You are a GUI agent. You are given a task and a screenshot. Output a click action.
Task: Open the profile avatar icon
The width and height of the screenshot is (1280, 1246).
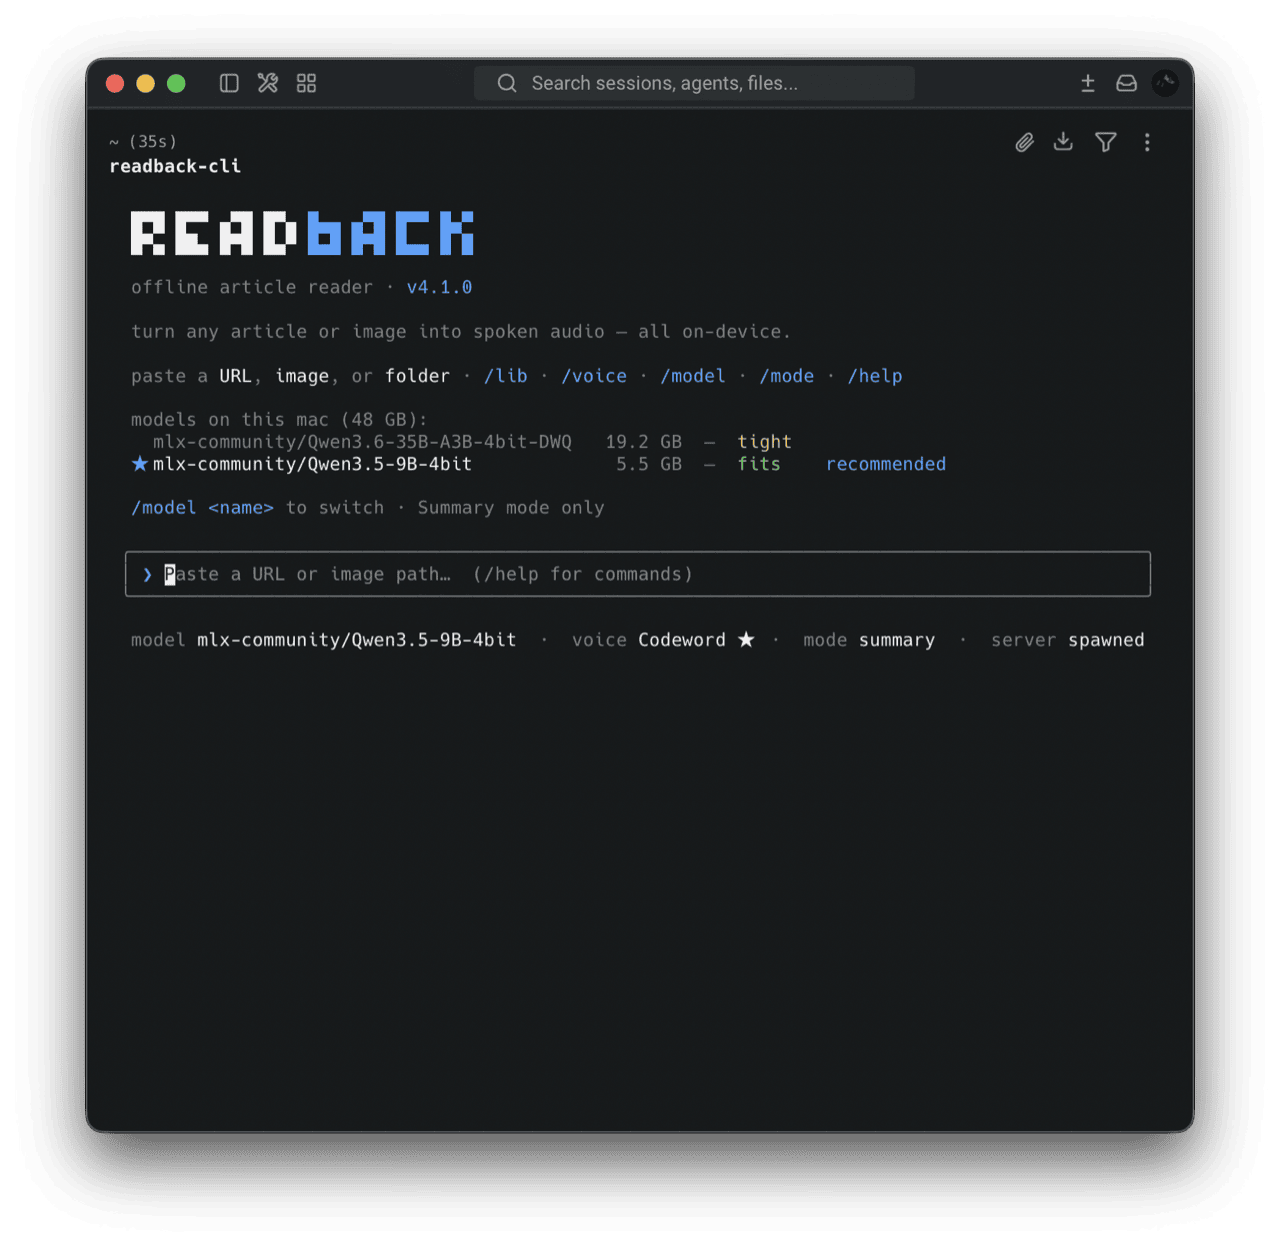pos(1165,83)
